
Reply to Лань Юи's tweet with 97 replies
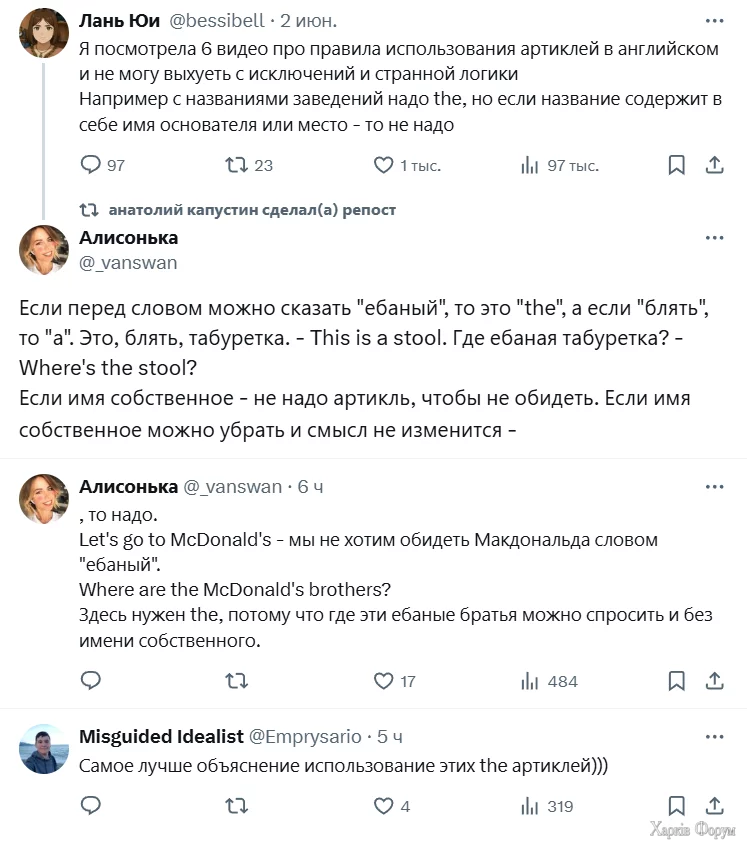coord(91,165)
